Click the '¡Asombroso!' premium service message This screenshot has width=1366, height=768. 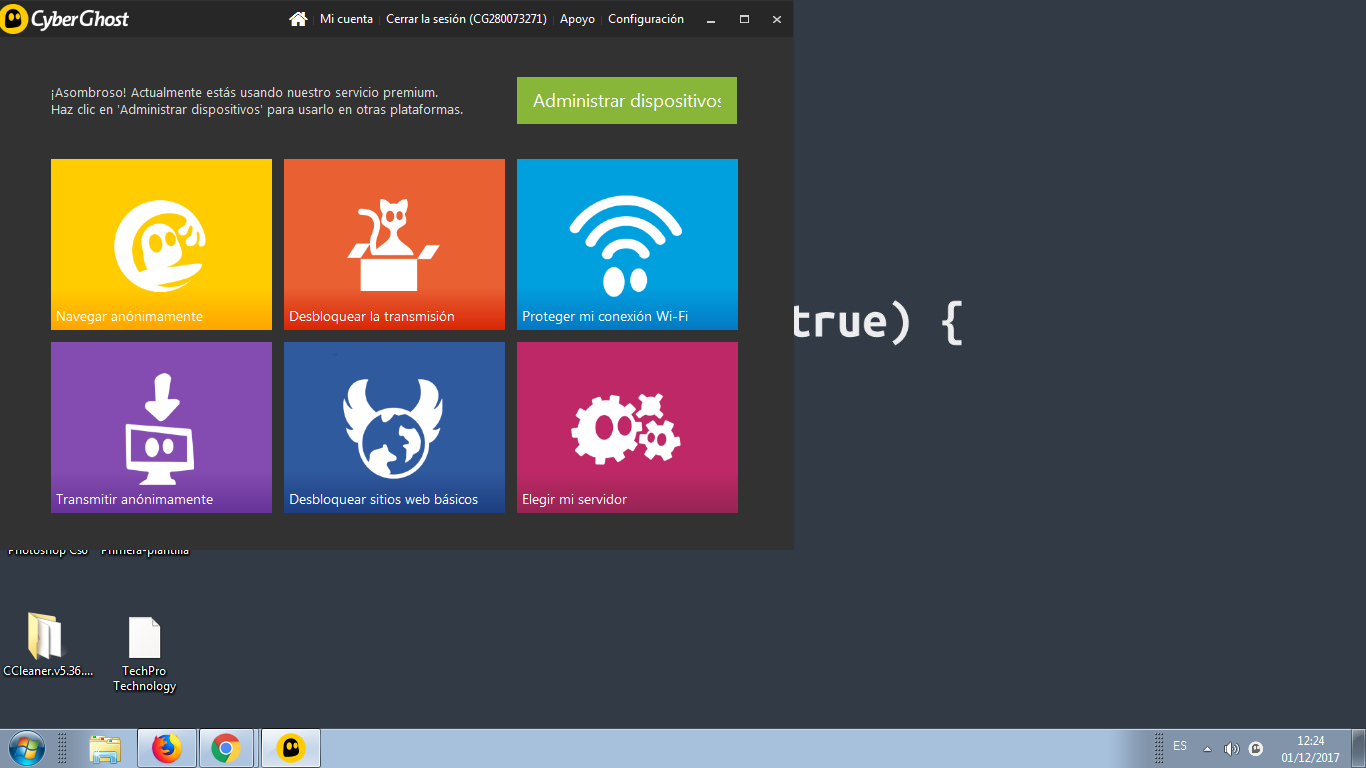tap(257, 101)
